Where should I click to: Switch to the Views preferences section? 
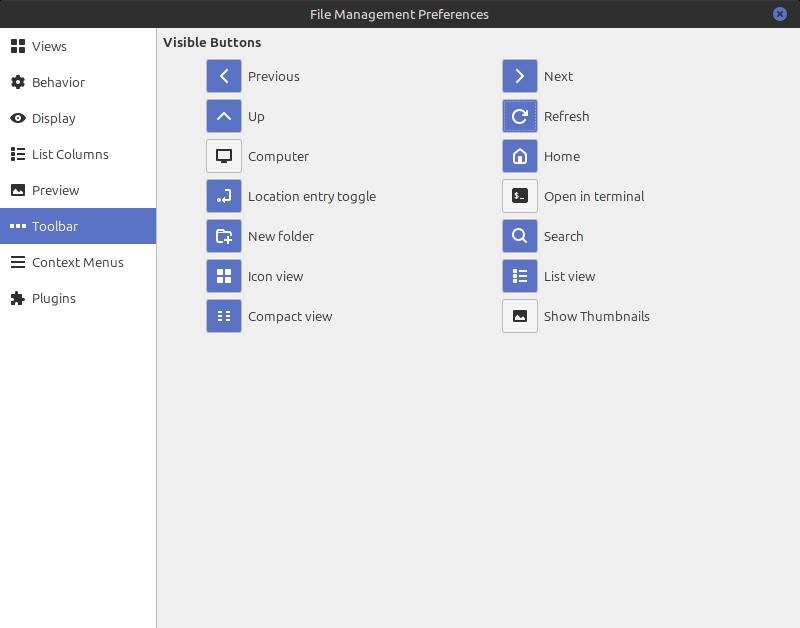(50, 46)
